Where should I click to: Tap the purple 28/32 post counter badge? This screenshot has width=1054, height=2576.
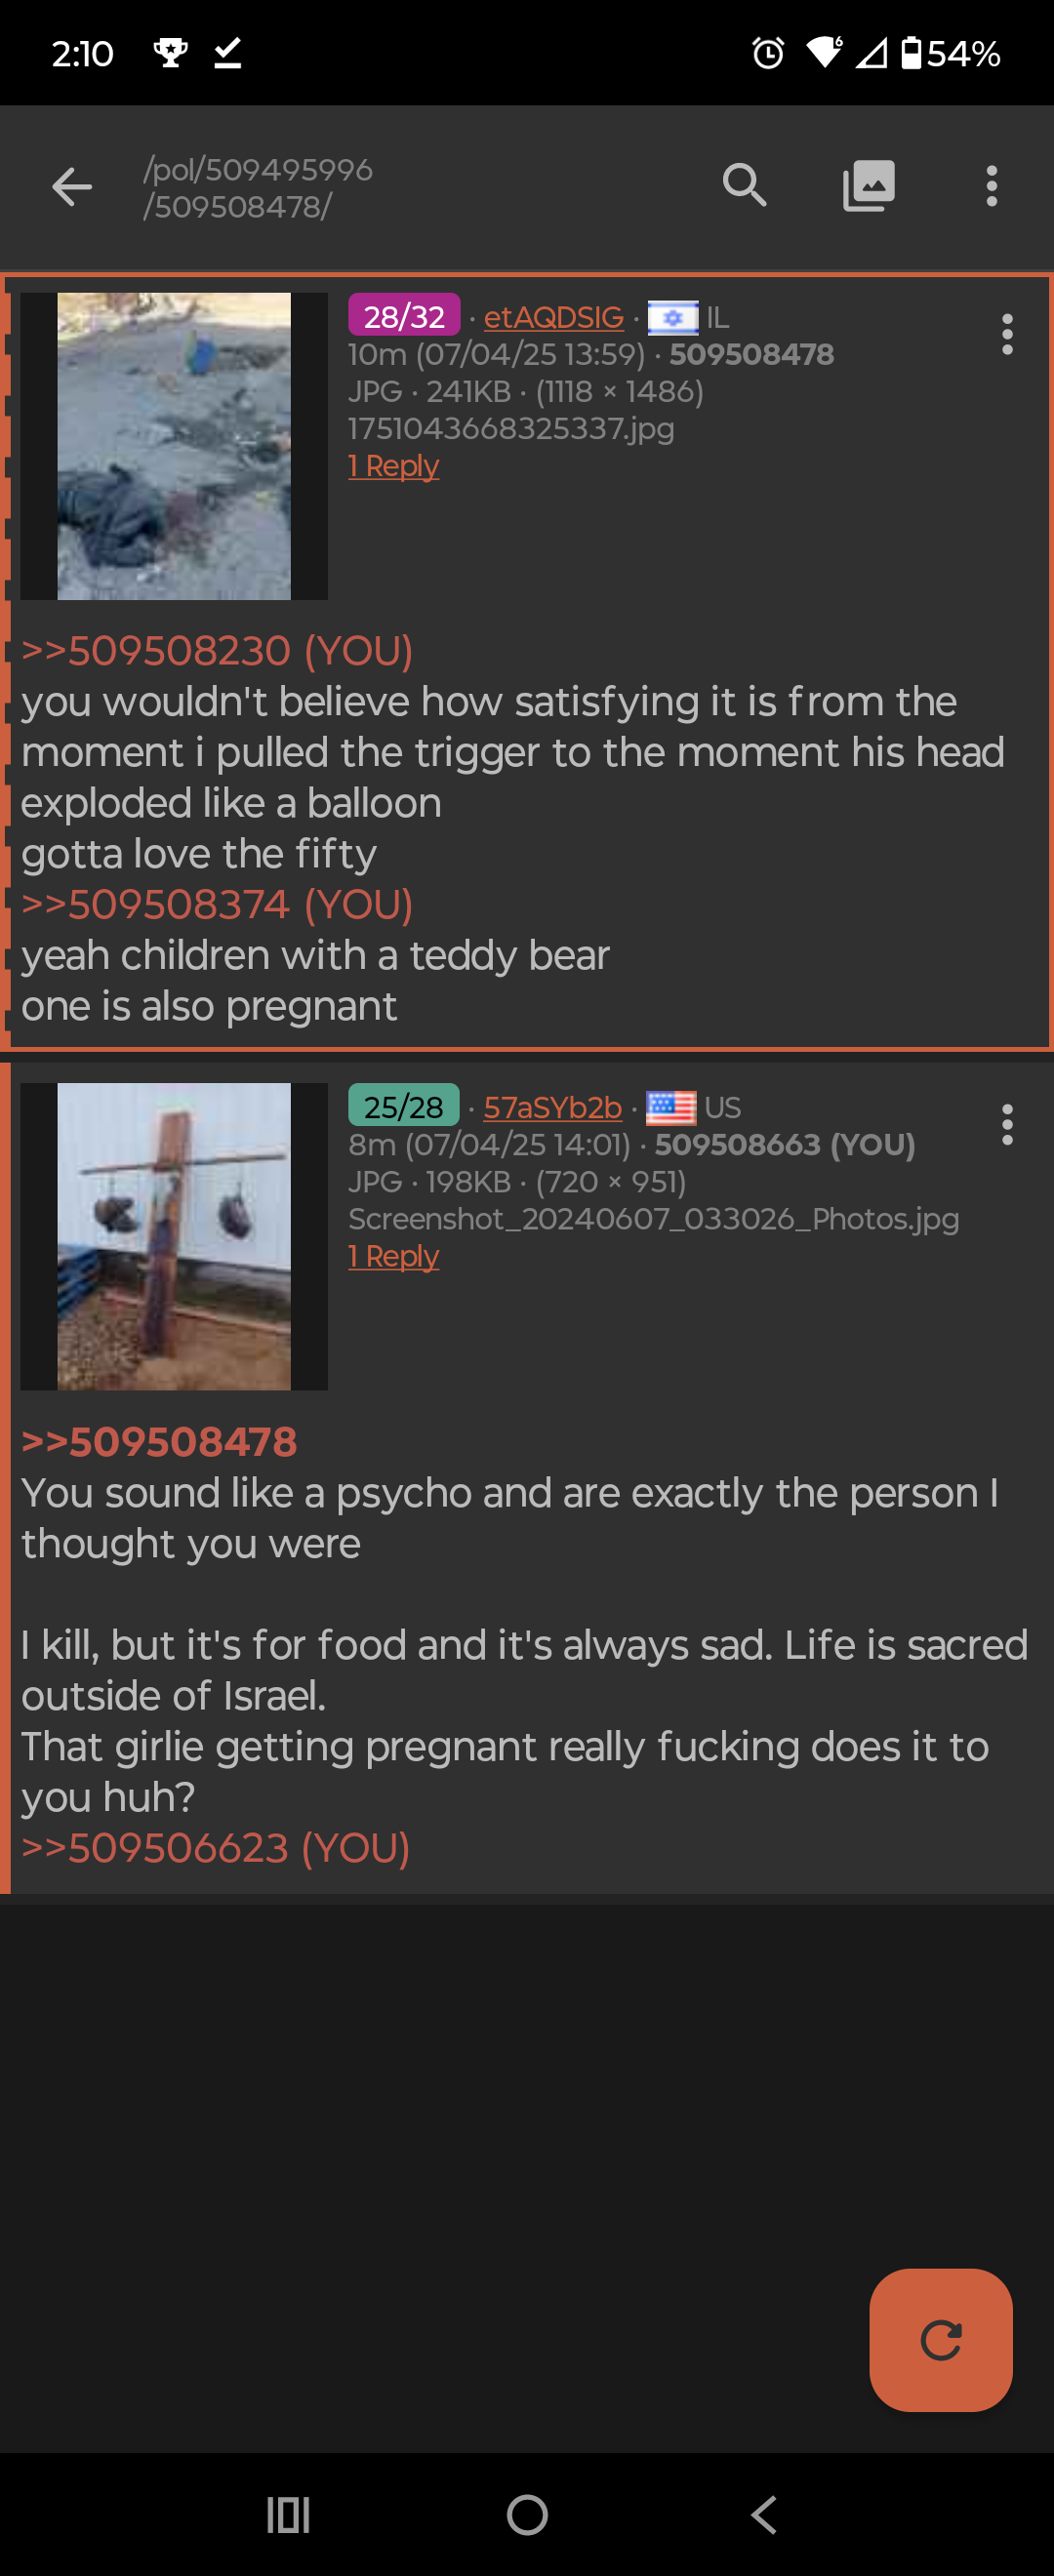coord(404,315)
